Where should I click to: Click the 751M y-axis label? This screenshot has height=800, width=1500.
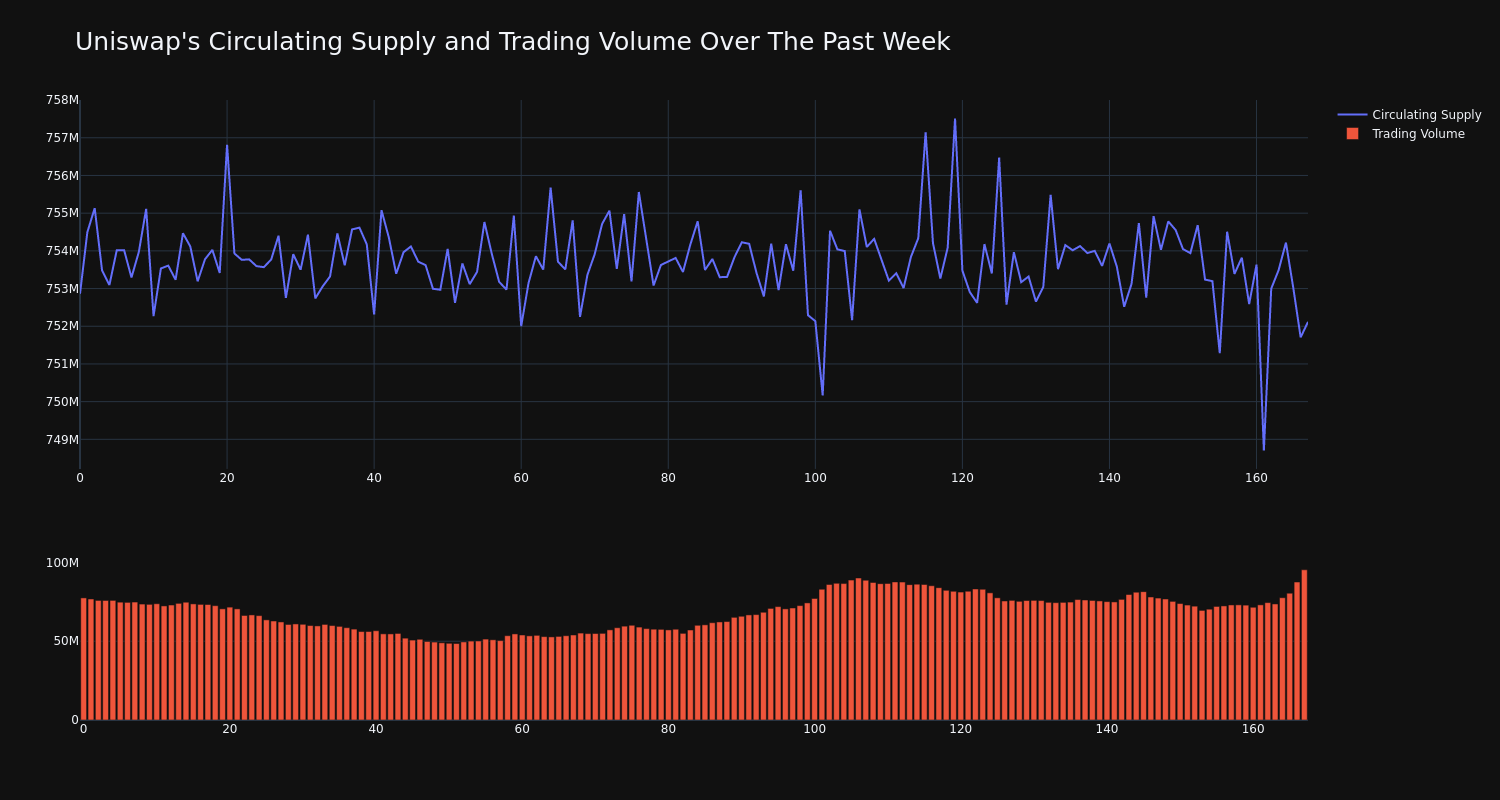tap(62, 364)
